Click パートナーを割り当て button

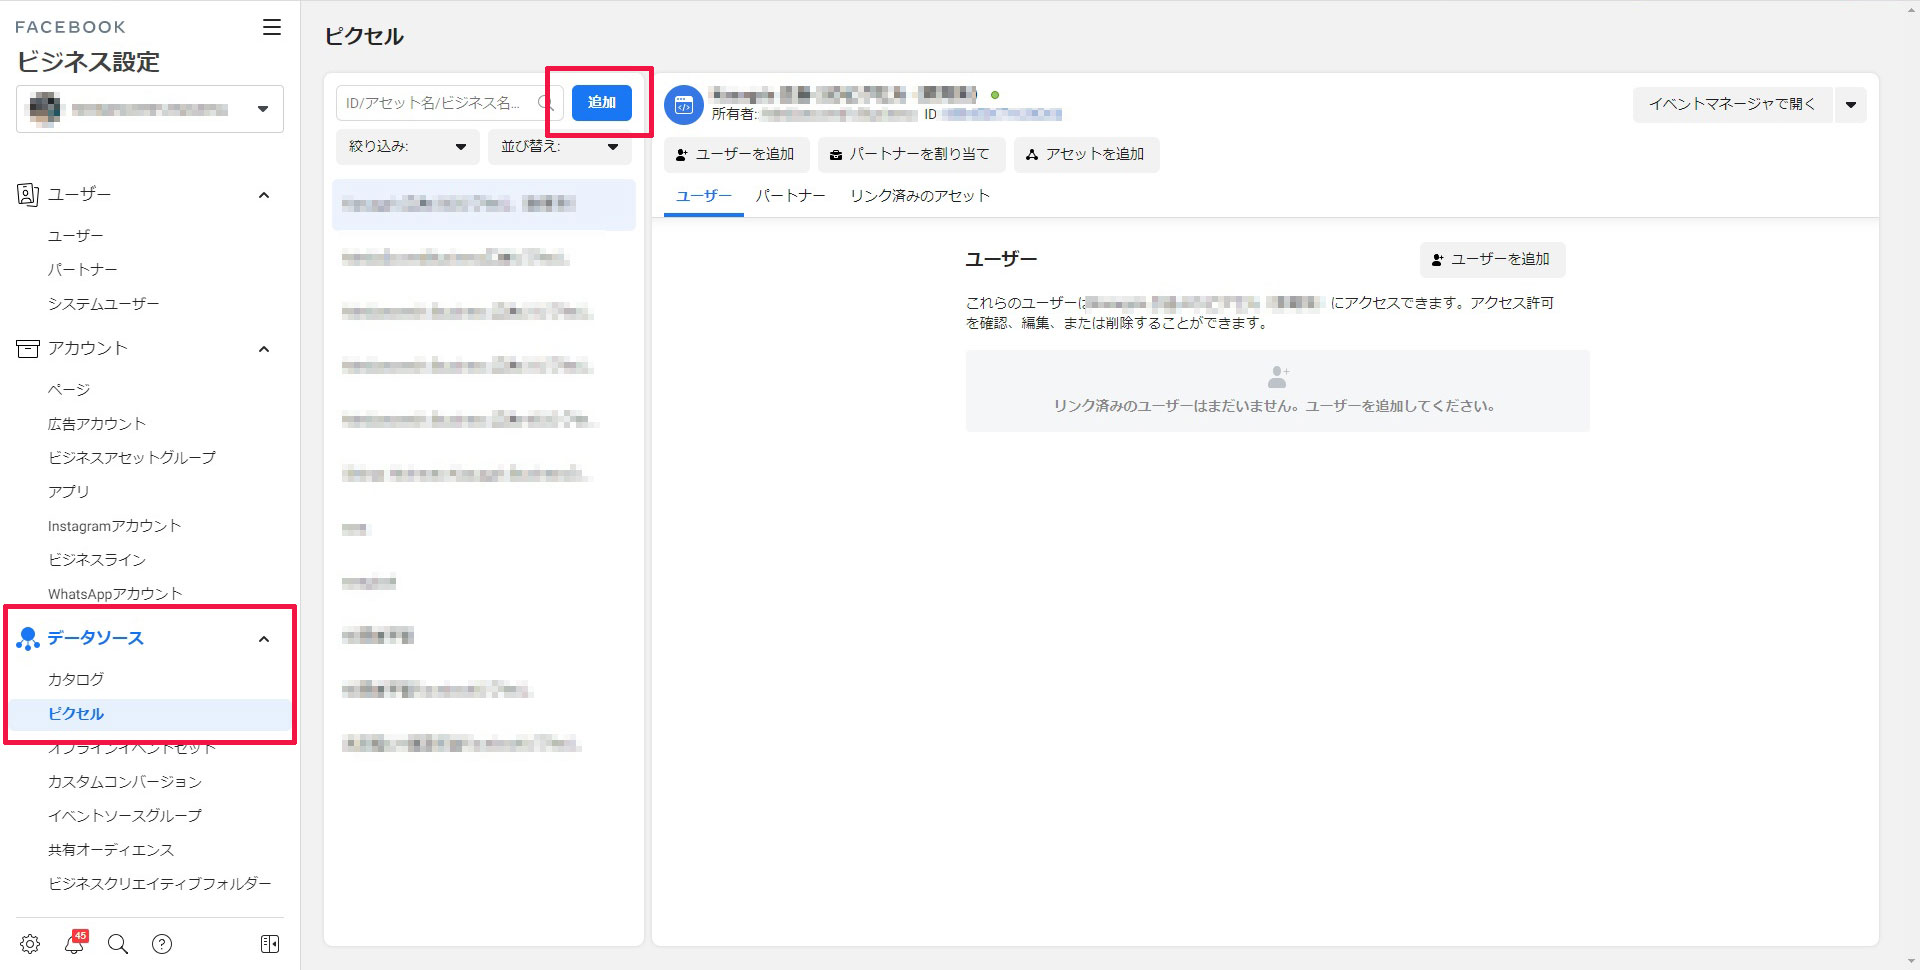coord(910,155)
